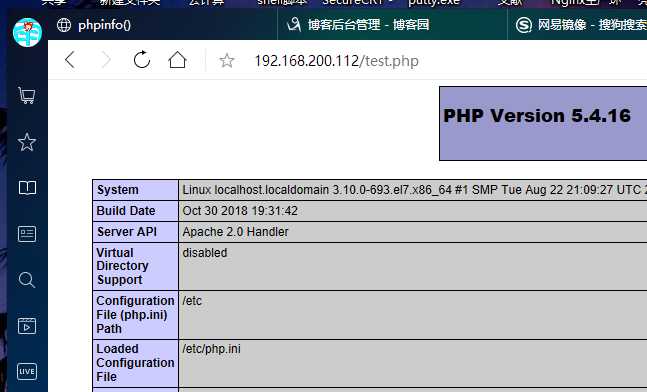Bookmark page with address bar star
Screen dimensions: 647x392
tap(227, 61)
